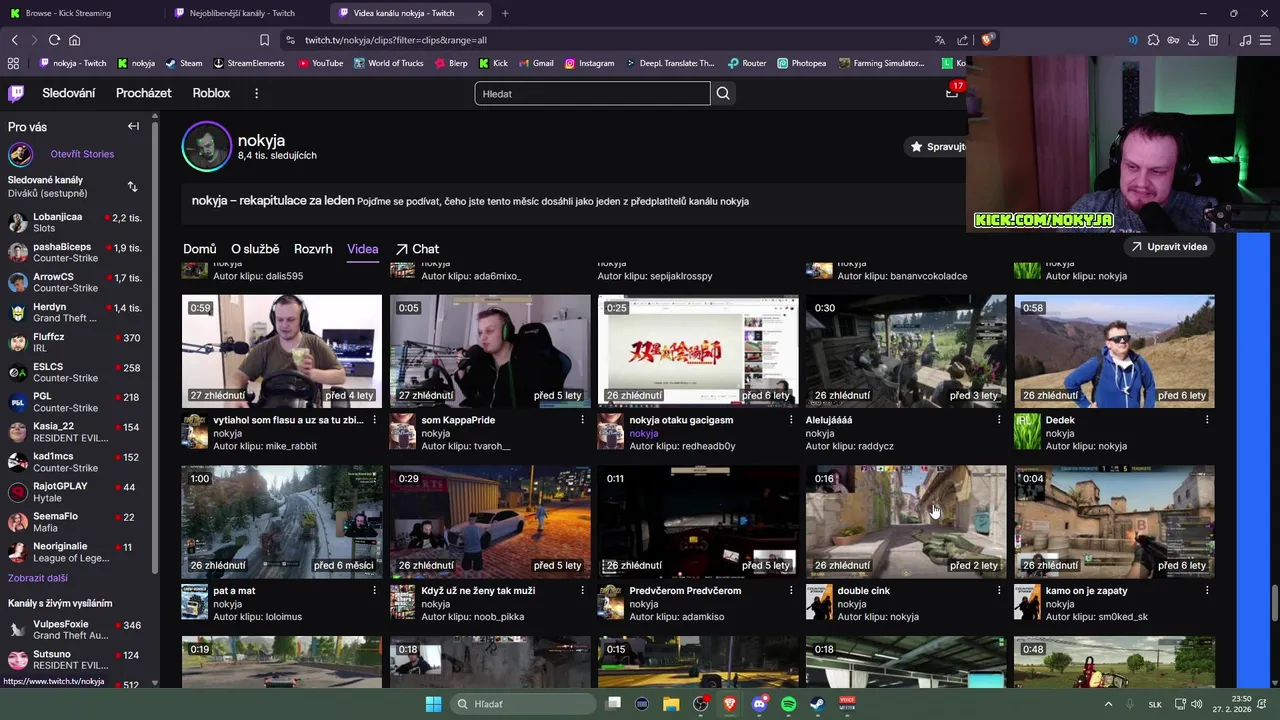Open the O službě channel tab

coord(255,249)
